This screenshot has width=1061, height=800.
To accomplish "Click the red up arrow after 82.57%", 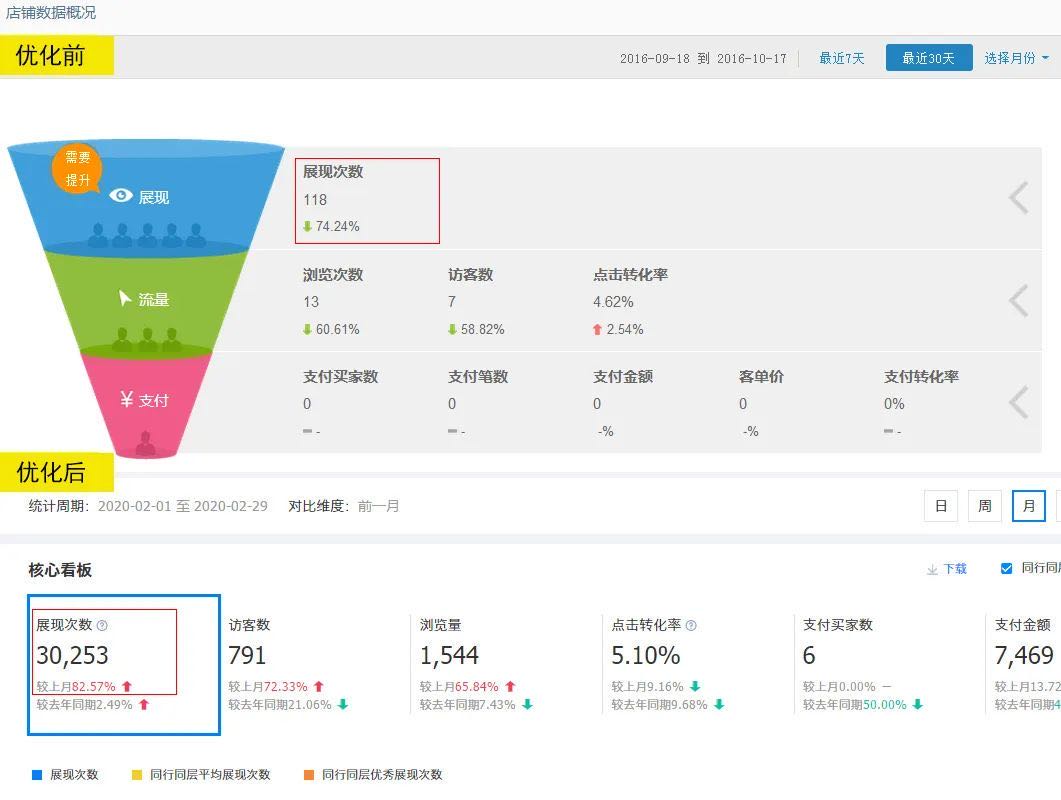I will coord(127,686).
